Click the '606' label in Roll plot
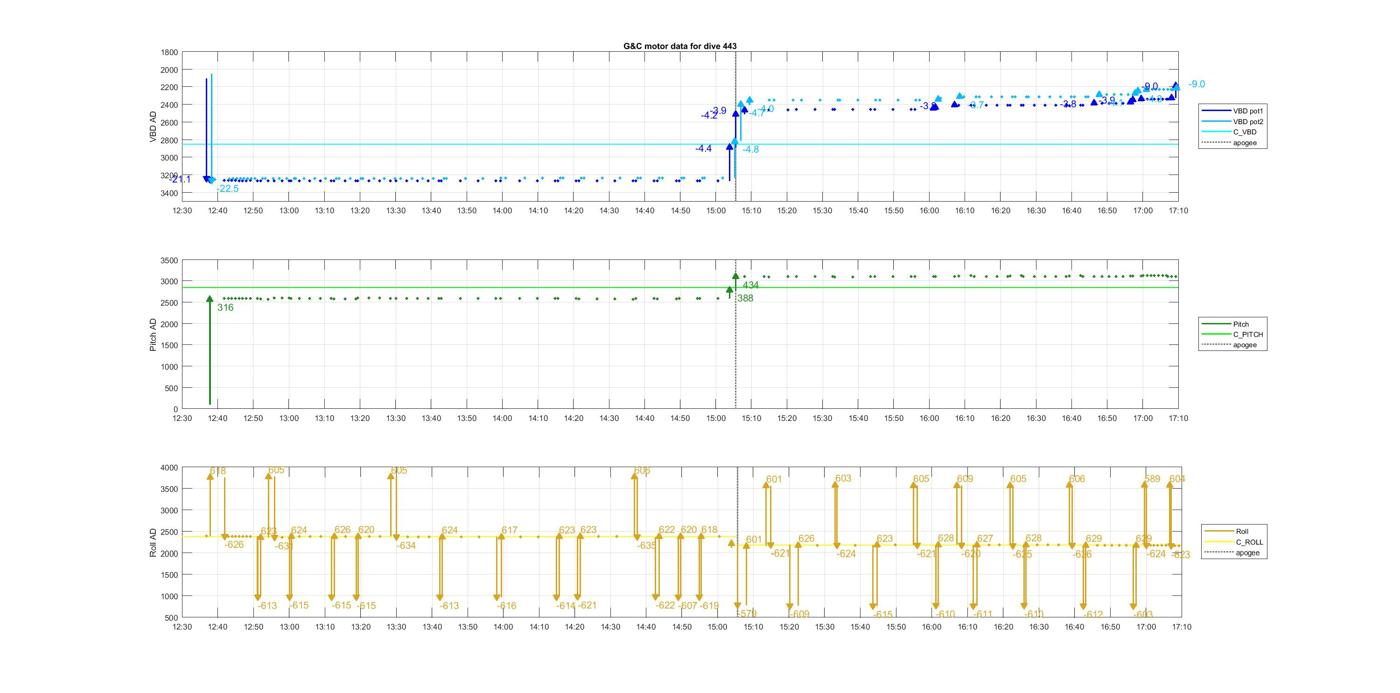This screenshot has height=693, width=1400. (1077, 479)
